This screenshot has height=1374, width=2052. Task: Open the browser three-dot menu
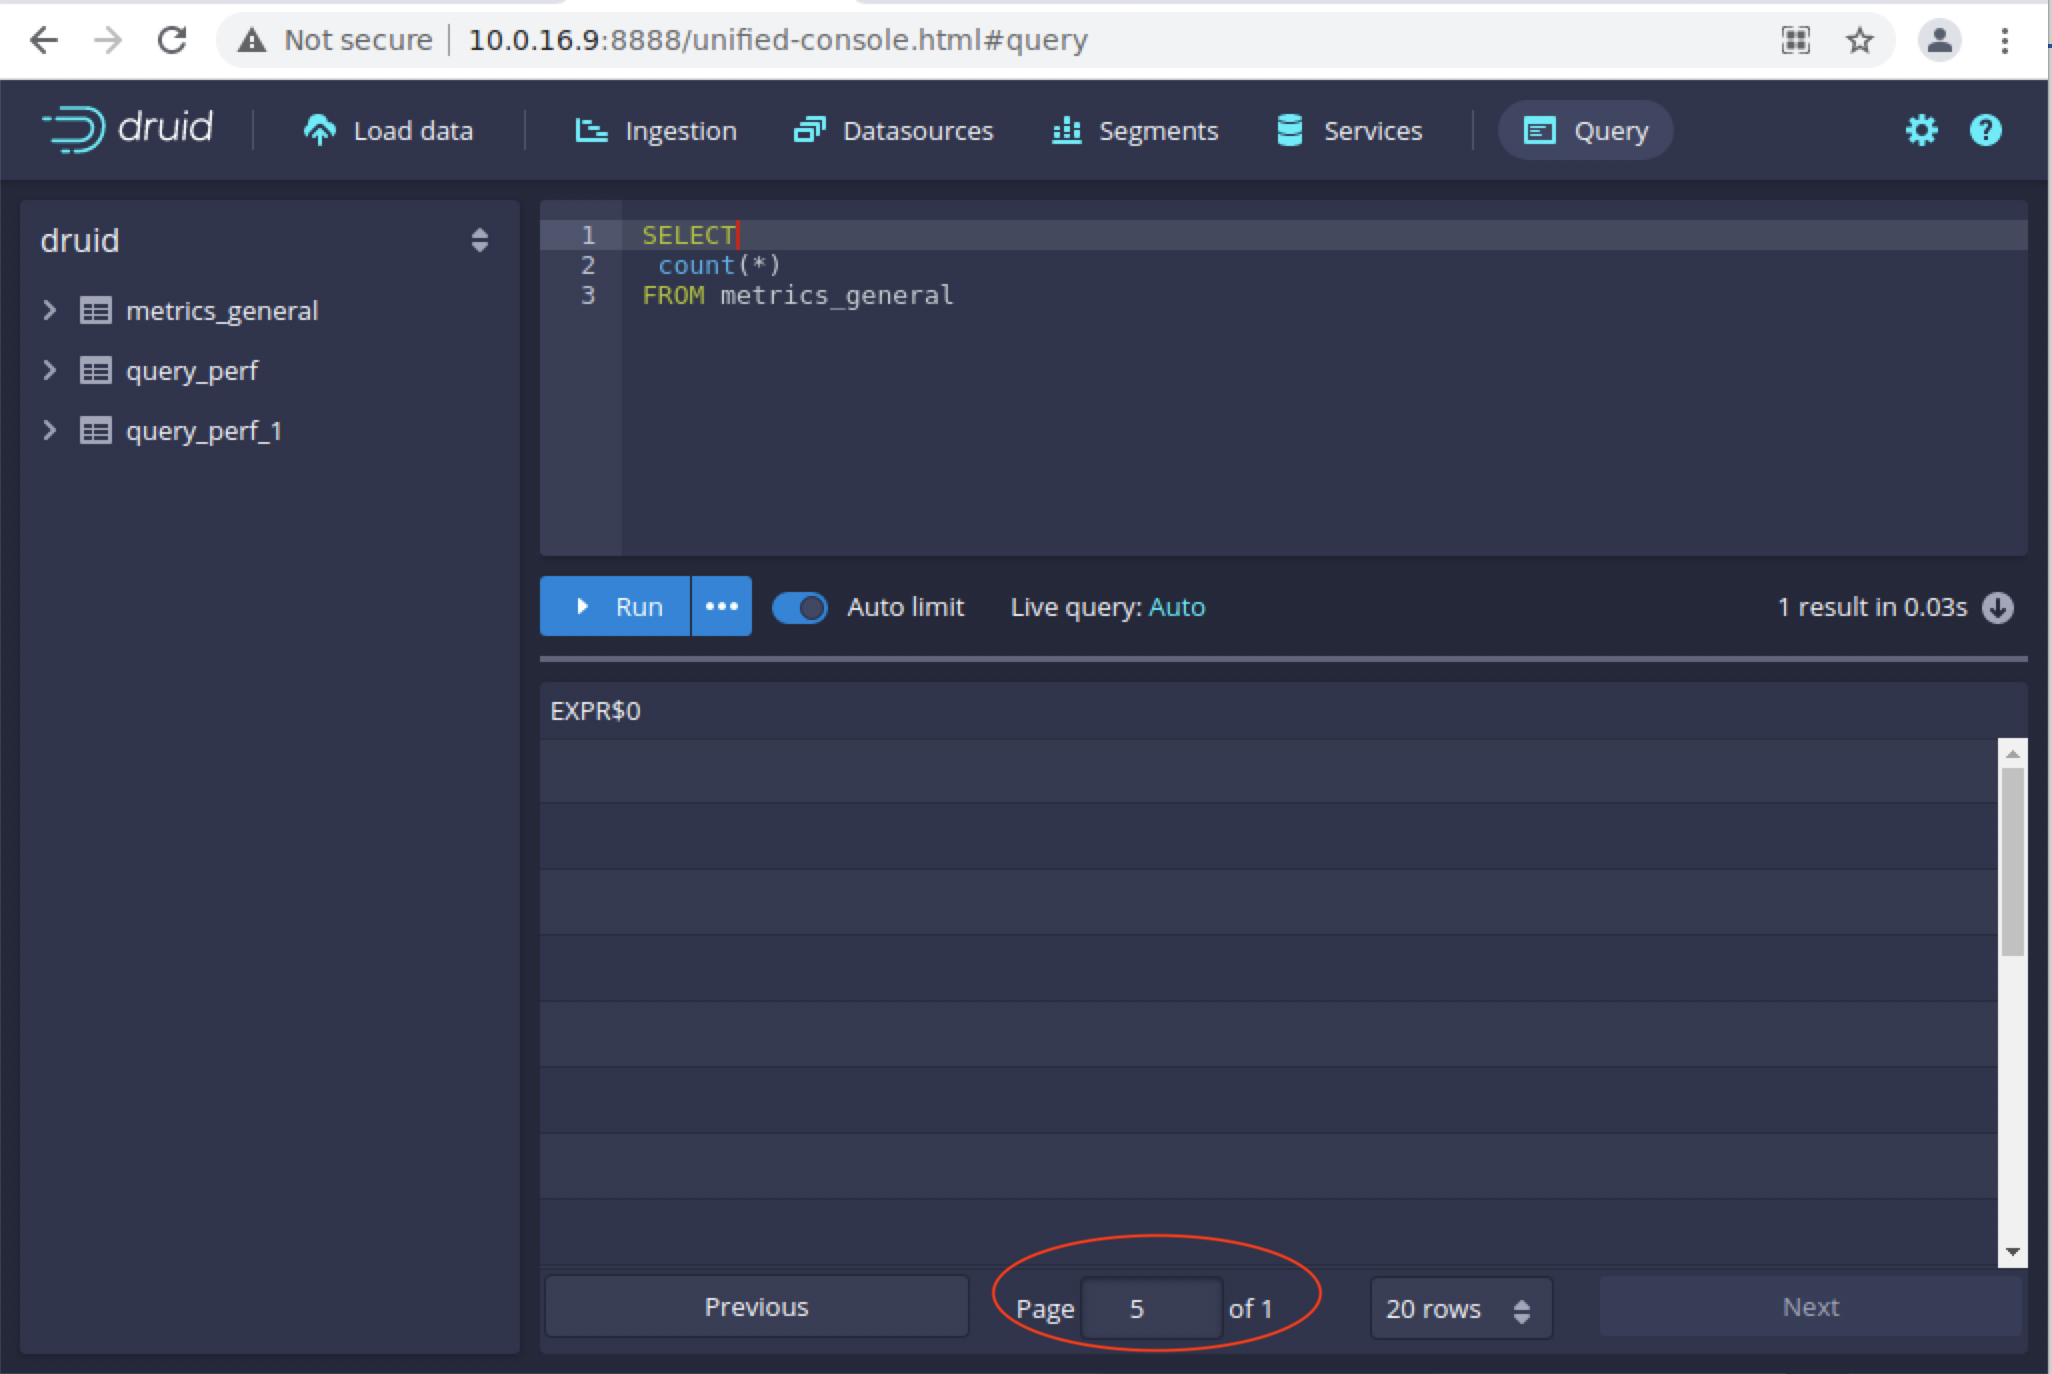[x=2005, y=40]
